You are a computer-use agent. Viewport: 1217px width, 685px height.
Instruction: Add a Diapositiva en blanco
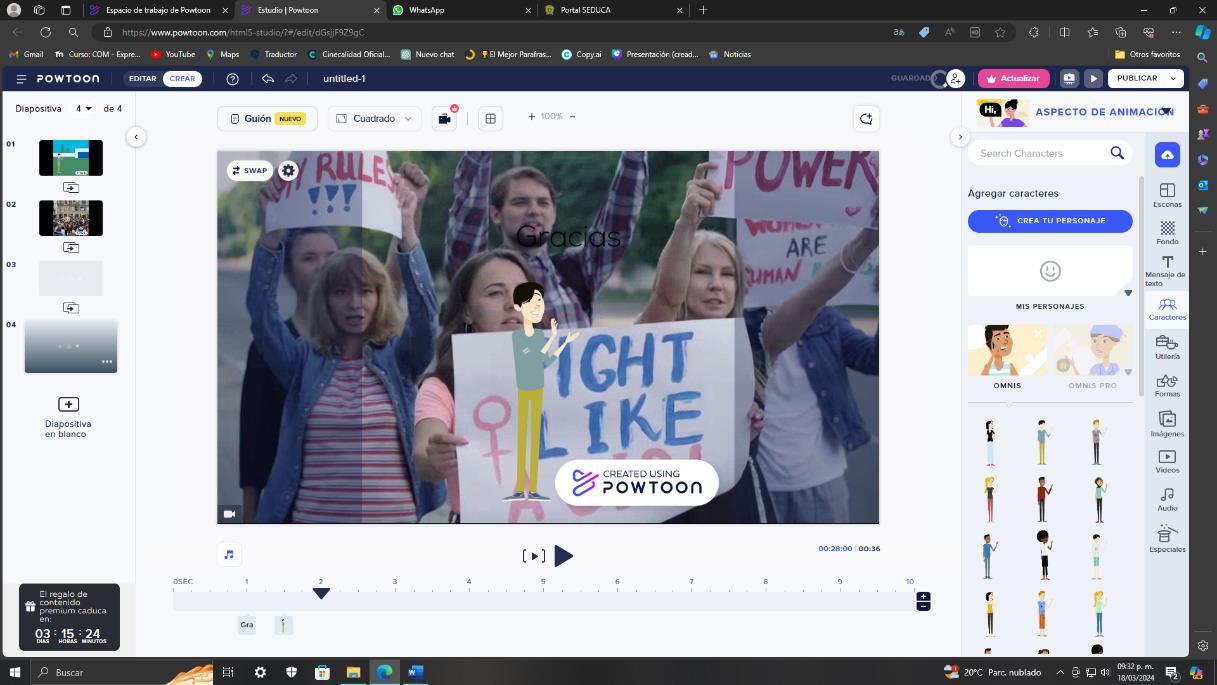[68, 416]
